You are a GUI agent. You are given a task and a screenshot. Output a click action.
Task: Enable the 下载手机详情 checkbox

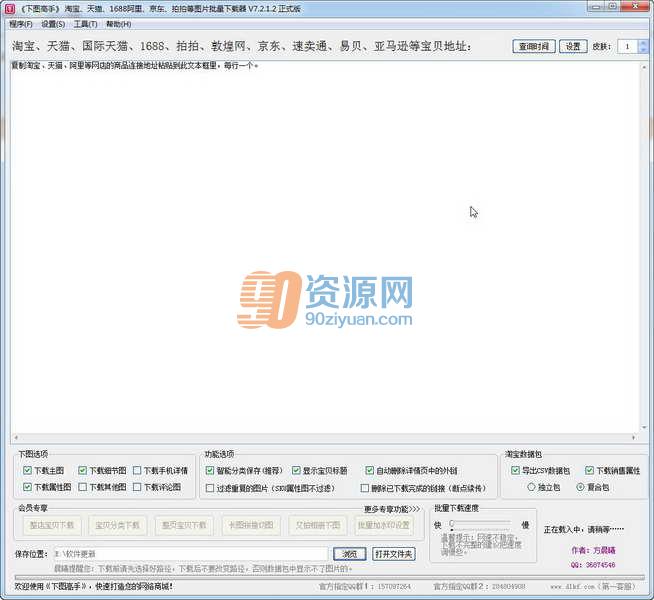[x=137, y=470]
